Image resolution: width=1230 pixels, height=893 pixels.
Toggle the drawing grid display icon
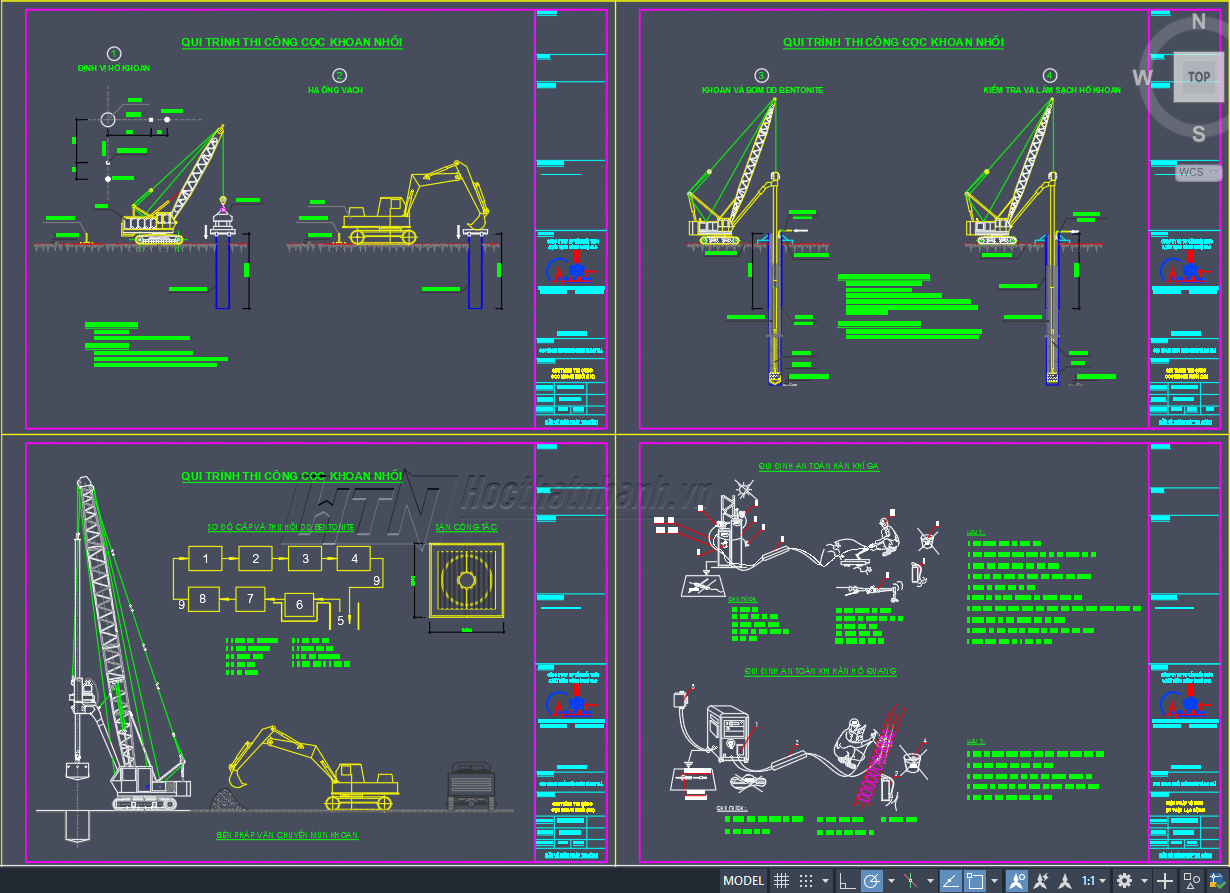click(782, 881)
